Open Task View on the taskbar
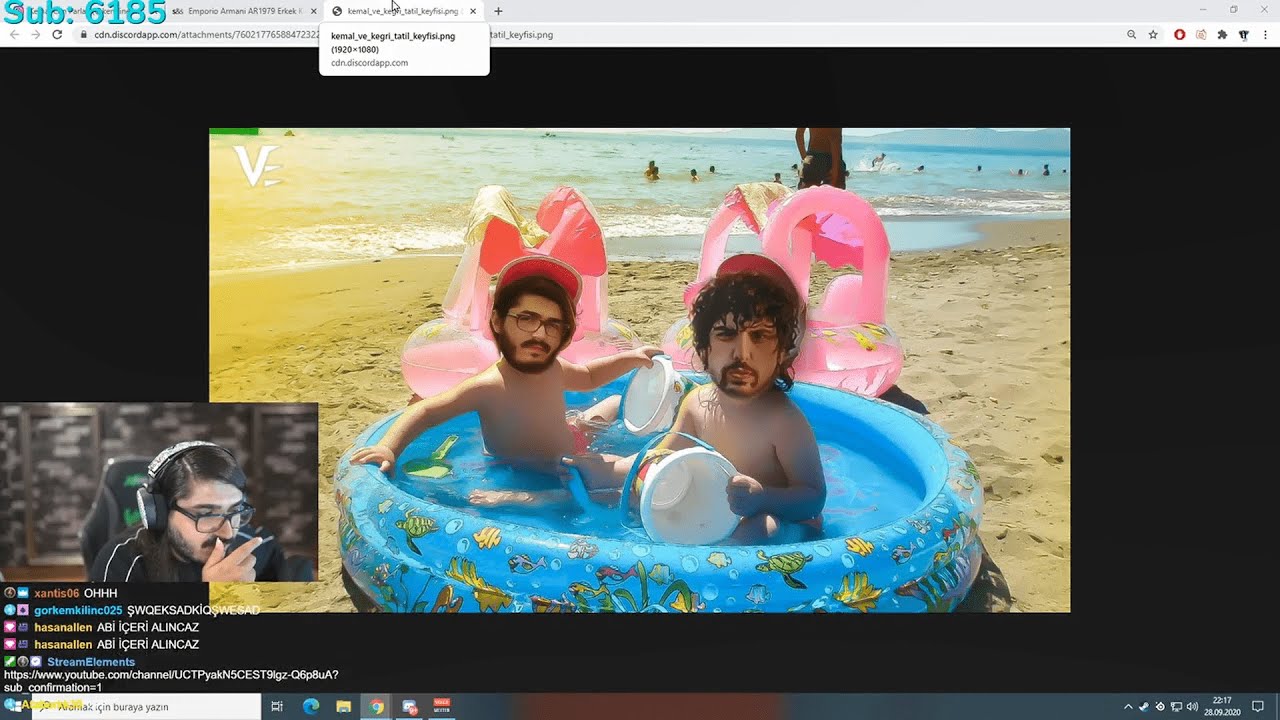 [x=277, y=707]
